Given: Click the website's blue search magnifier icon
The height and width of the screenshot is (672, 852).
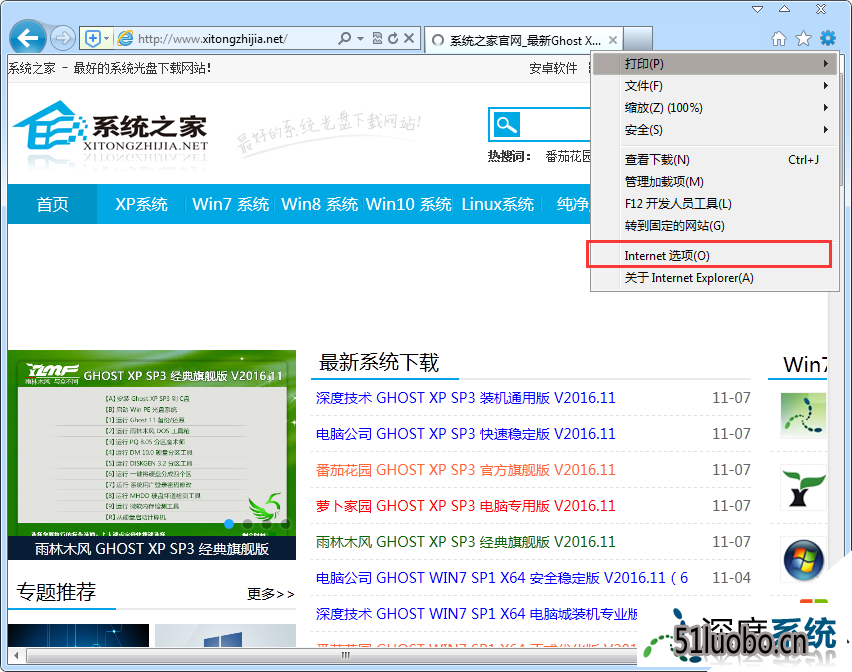Looking at the screenshot, I should tap(506, 124).
